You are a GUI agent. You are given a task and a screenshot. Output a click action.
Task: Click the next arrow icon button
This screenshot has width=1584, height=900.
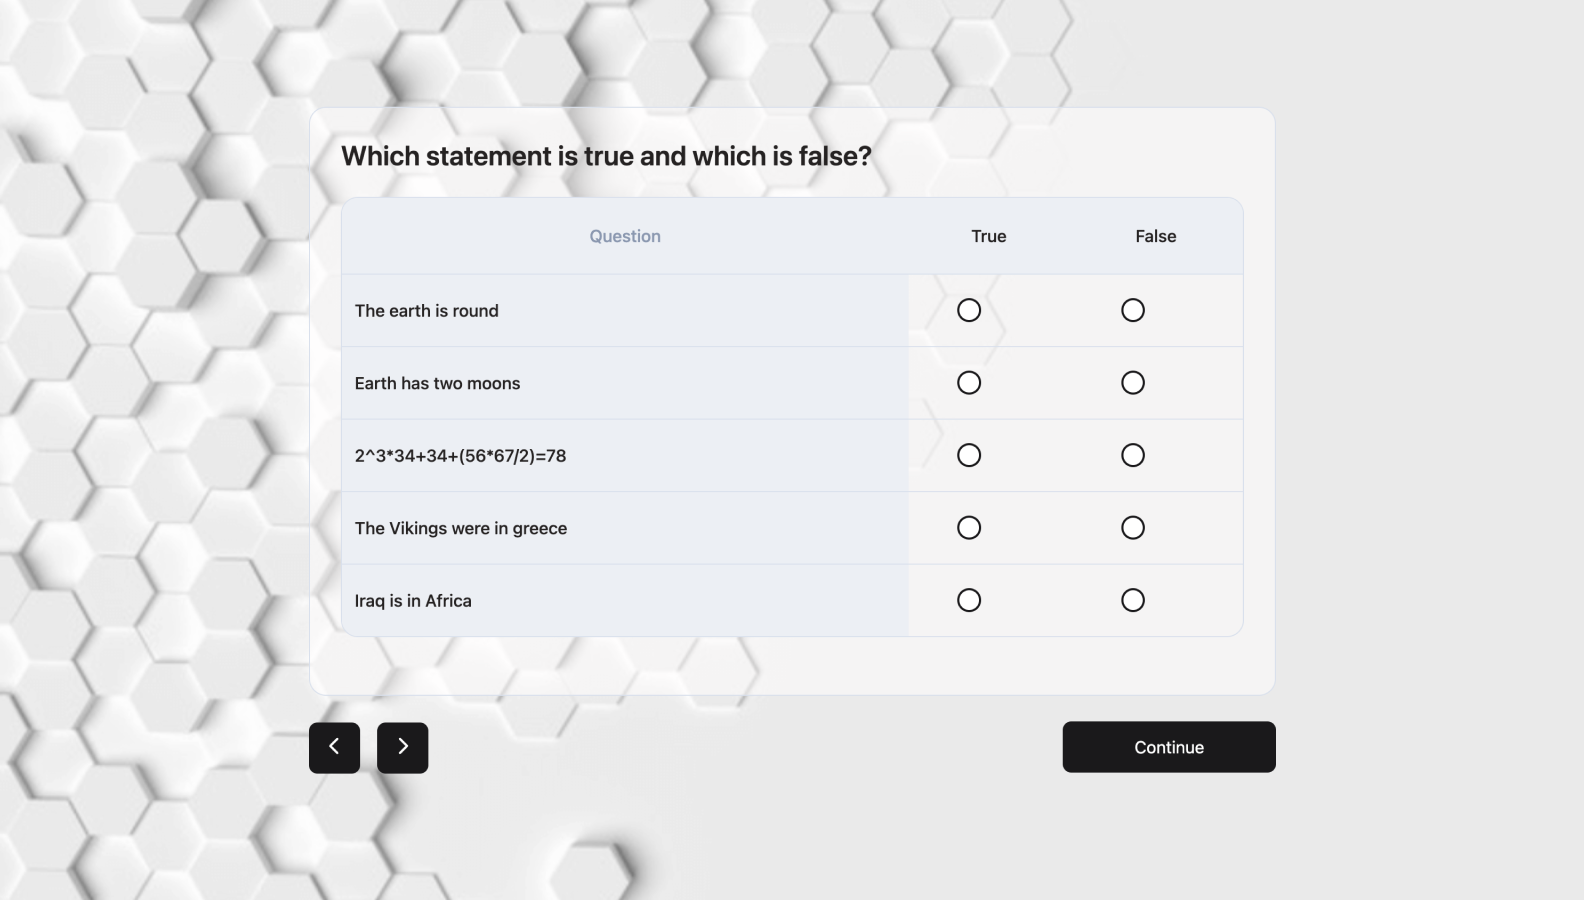coord(402,747)
